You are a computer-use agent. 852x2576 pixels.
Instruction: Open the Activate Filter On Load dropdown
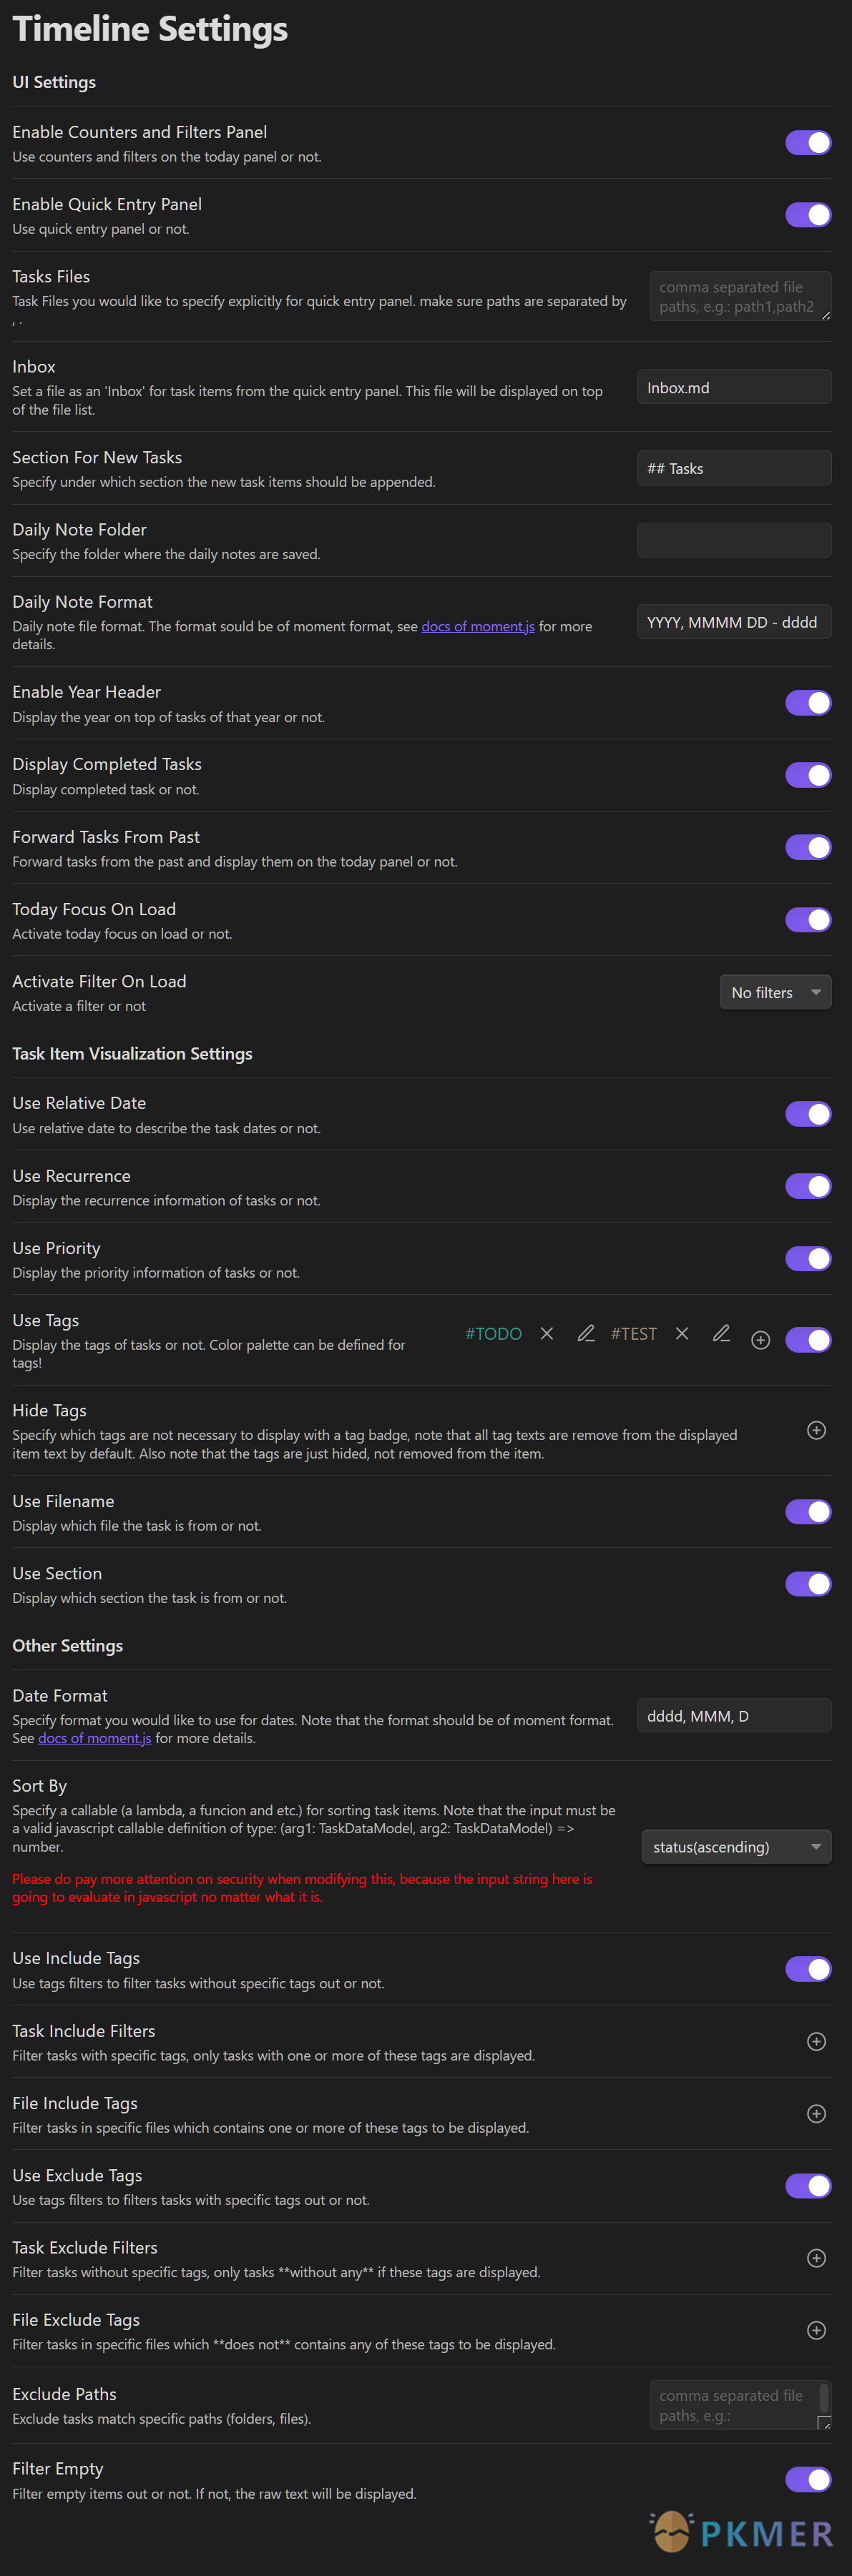click(775, 992)
